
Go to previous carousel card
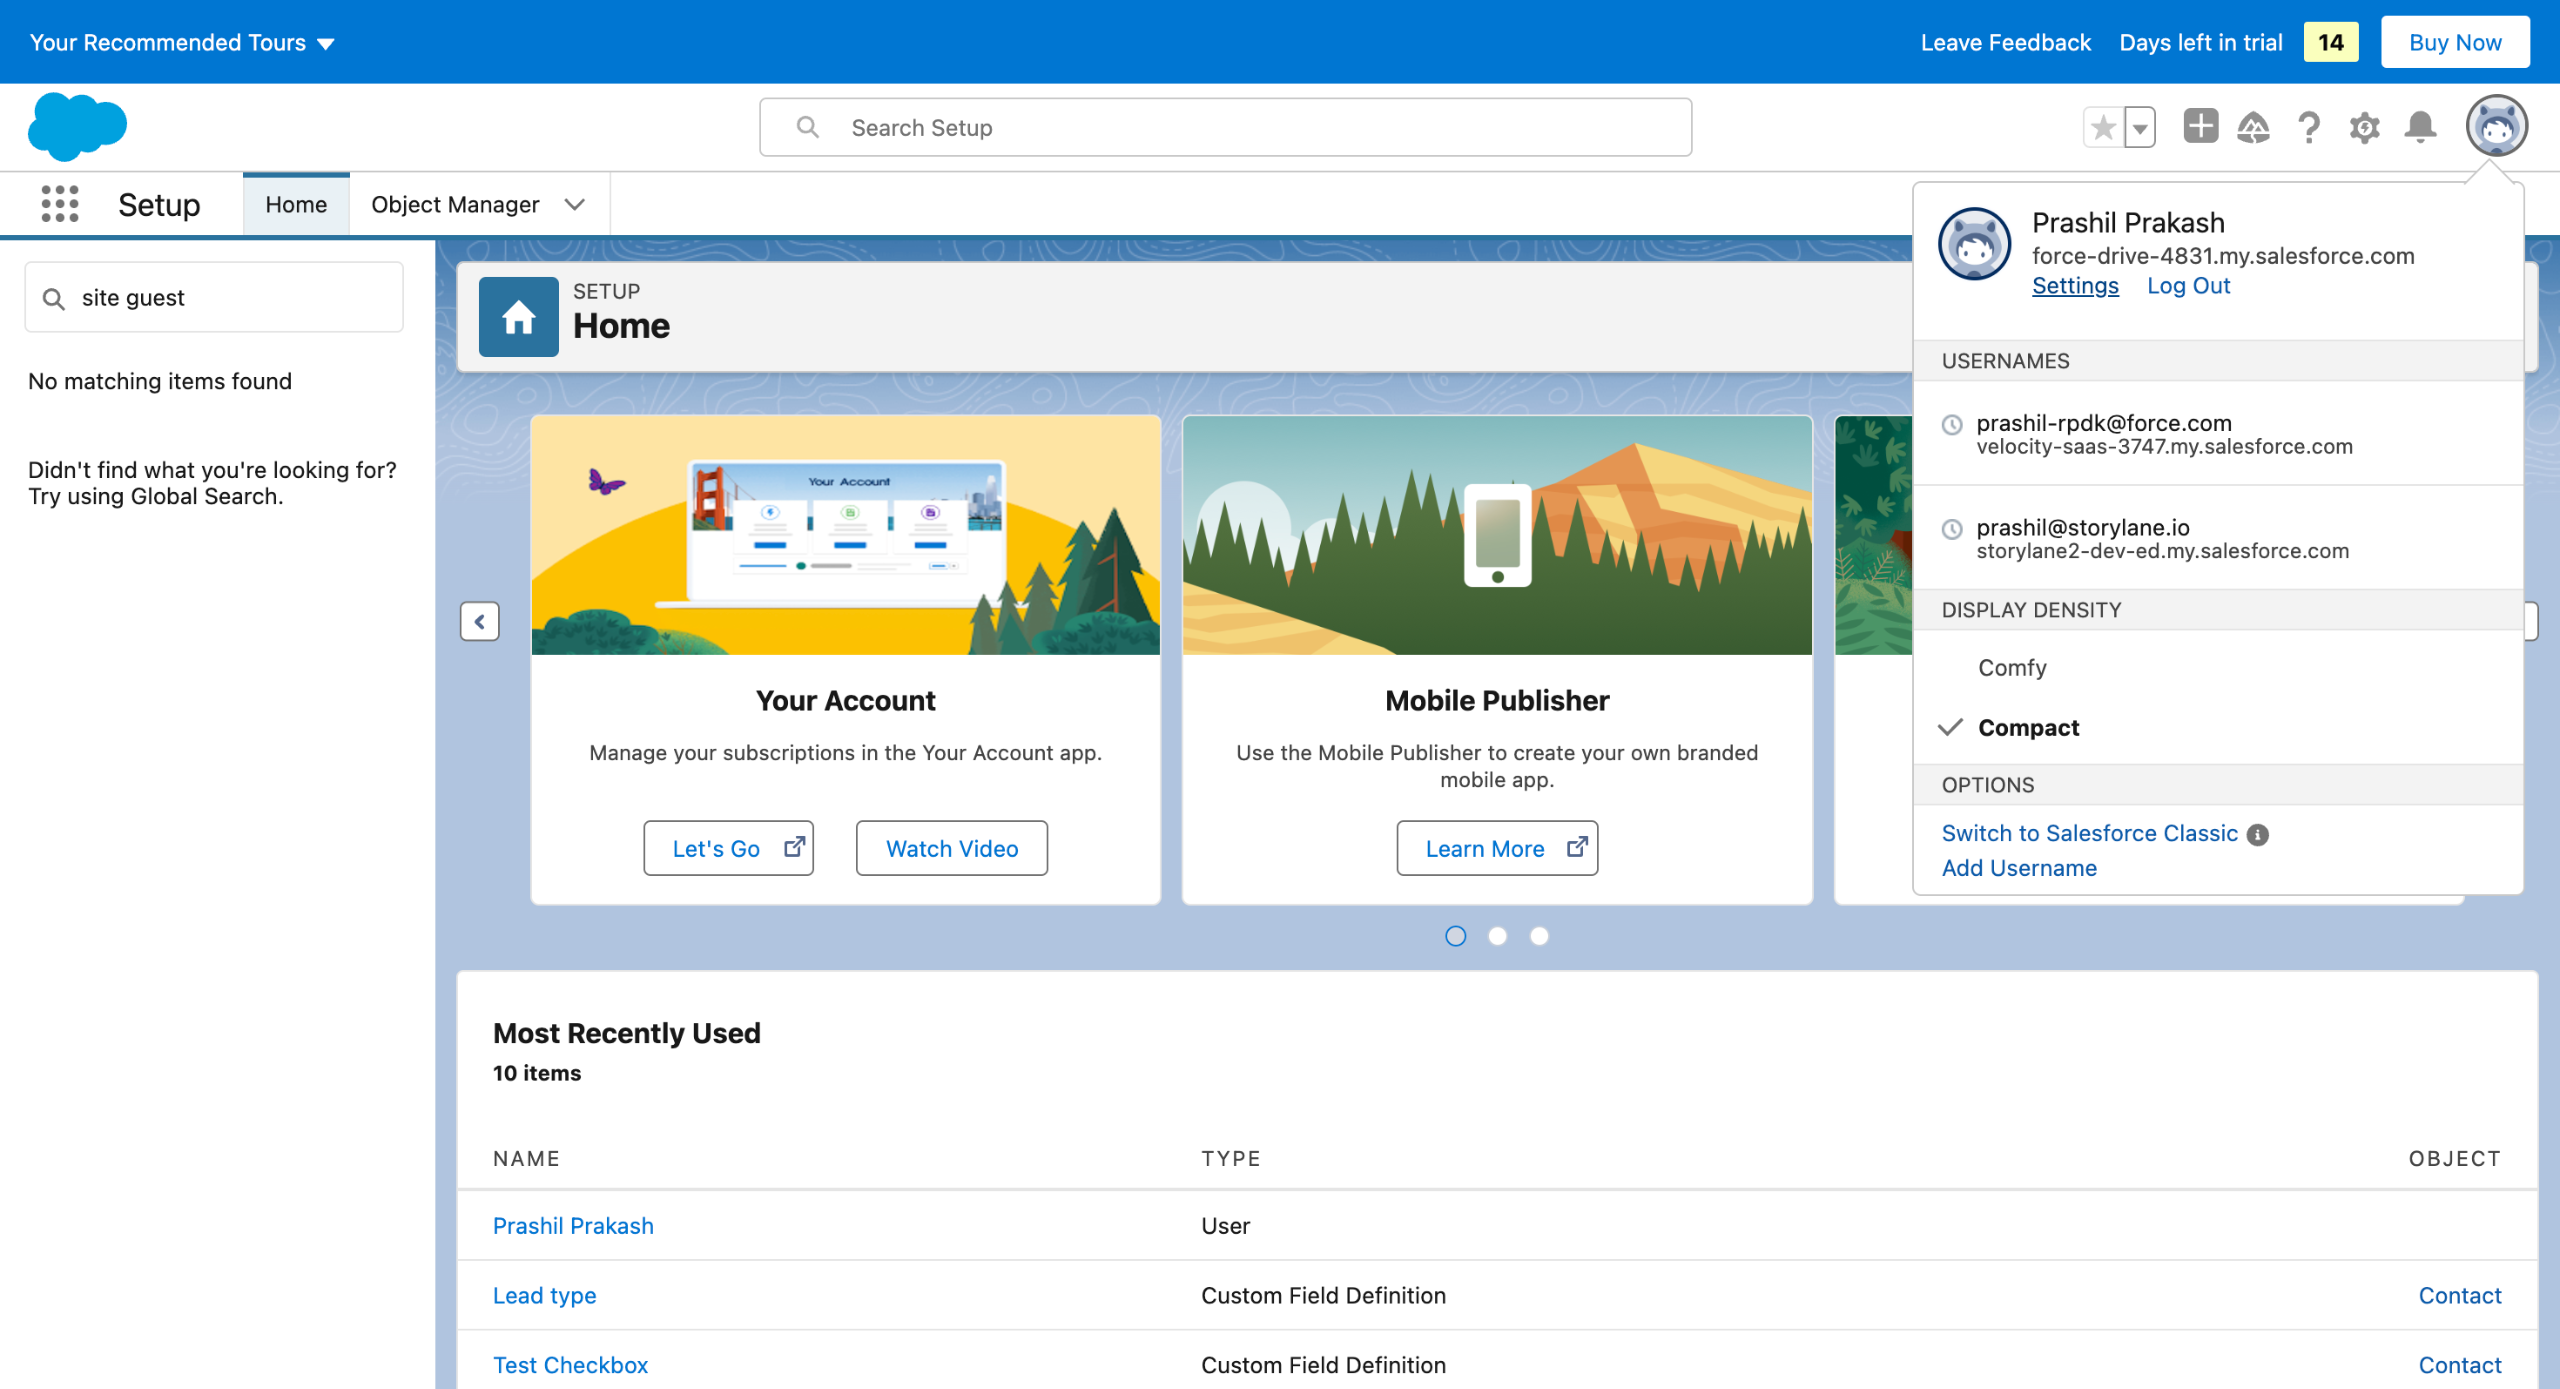tap(480, 621)
